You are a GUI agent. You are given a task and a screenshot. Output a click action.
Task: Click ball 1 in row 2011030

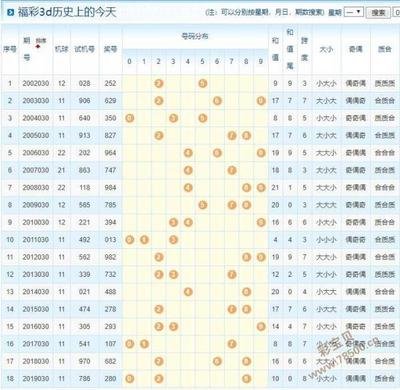(144, 240)
